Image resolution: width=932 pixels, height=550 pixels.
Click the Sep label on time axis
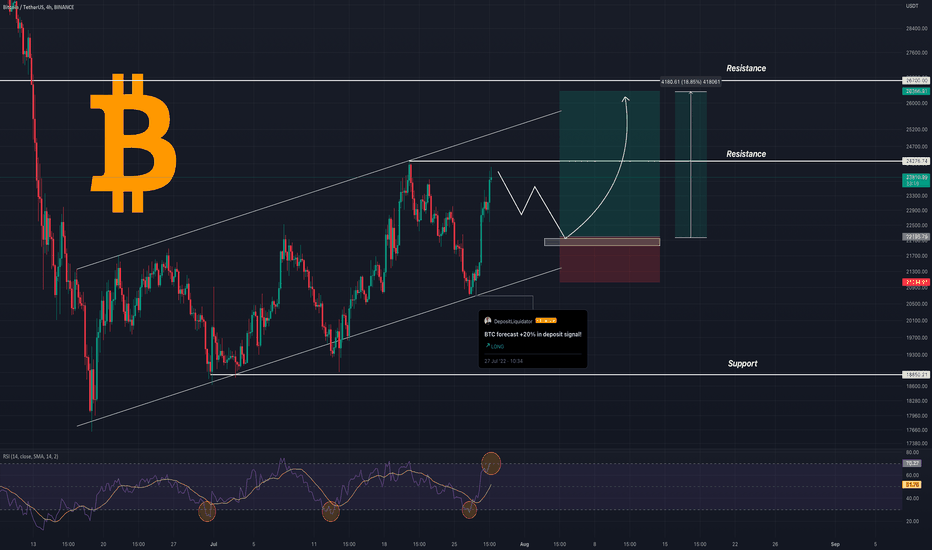pyautogui.click(x=835, y=544)
